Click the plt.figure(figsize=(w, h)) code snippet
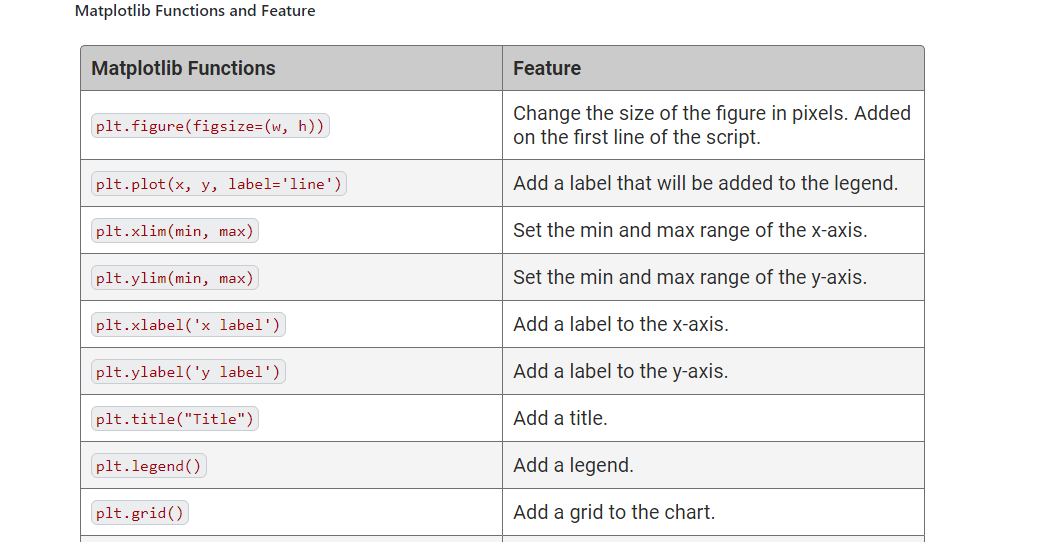This screenshot has width=1039, height=542. [210, 126]
